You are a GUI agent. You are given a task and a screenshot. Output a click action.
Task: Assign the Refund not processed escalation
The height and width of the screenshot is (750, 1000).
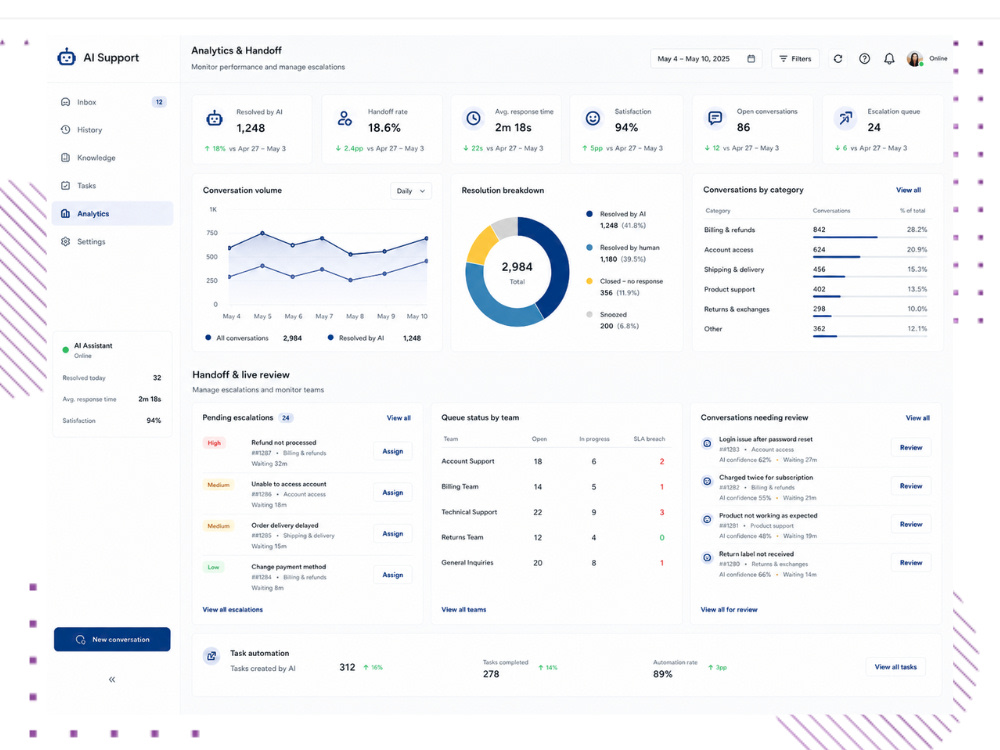pyautogui.click(x=393, y=451)
